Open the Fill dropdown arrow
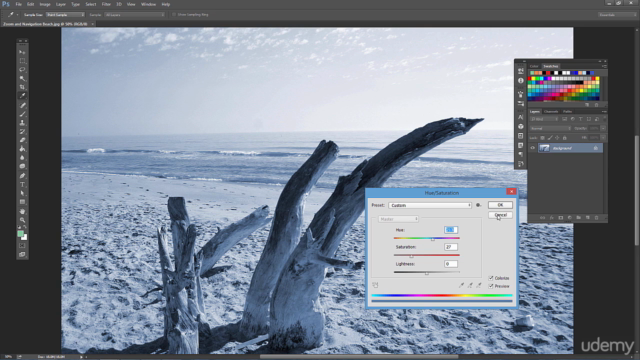 pyautogui.click(x=603, y=138)
